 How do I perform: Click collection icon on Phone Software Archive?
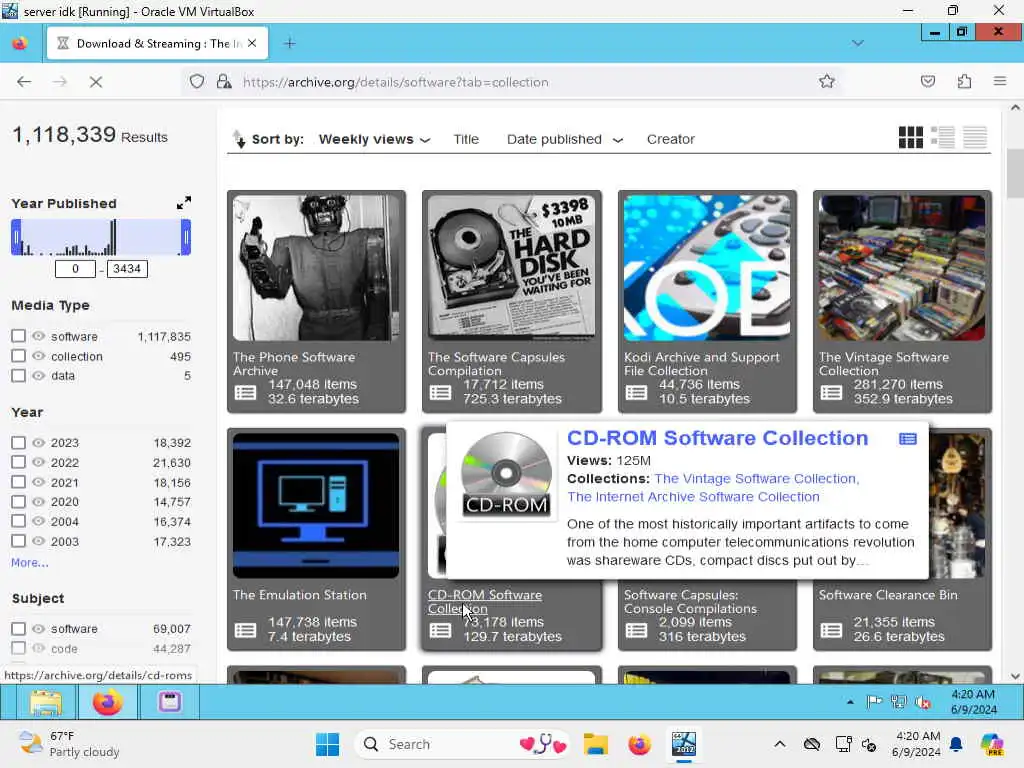[246, 392]
